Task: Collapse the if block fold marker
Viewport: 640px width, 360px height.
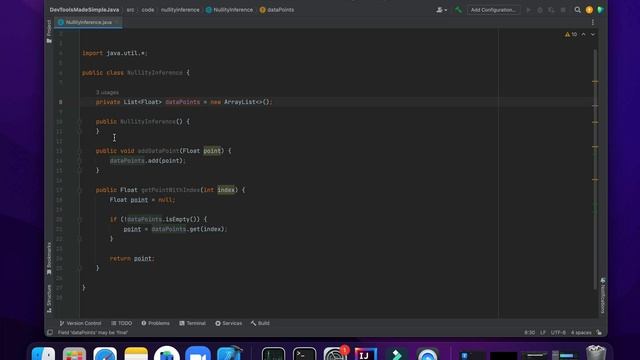Action: tap(80, 220)
